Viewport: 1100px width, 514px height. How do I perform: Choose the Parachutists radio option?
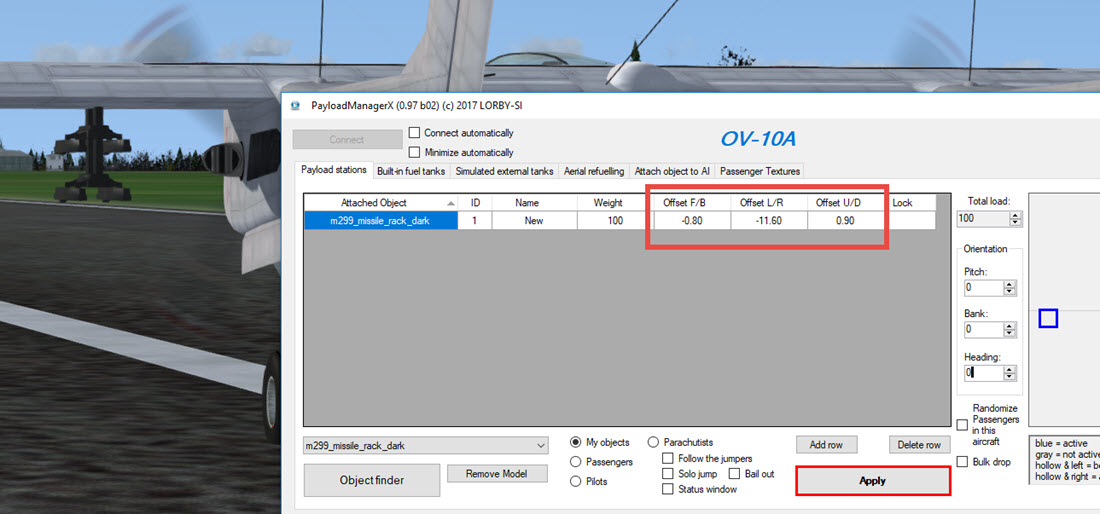653,442
